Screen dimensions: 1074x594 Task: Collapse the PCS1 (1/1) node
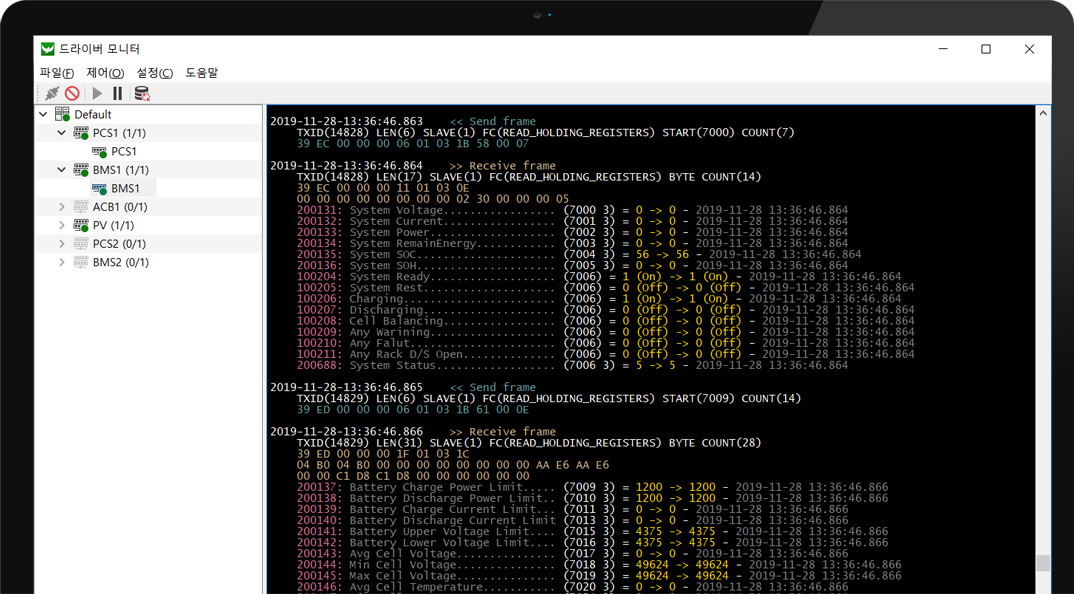(62, 133)
